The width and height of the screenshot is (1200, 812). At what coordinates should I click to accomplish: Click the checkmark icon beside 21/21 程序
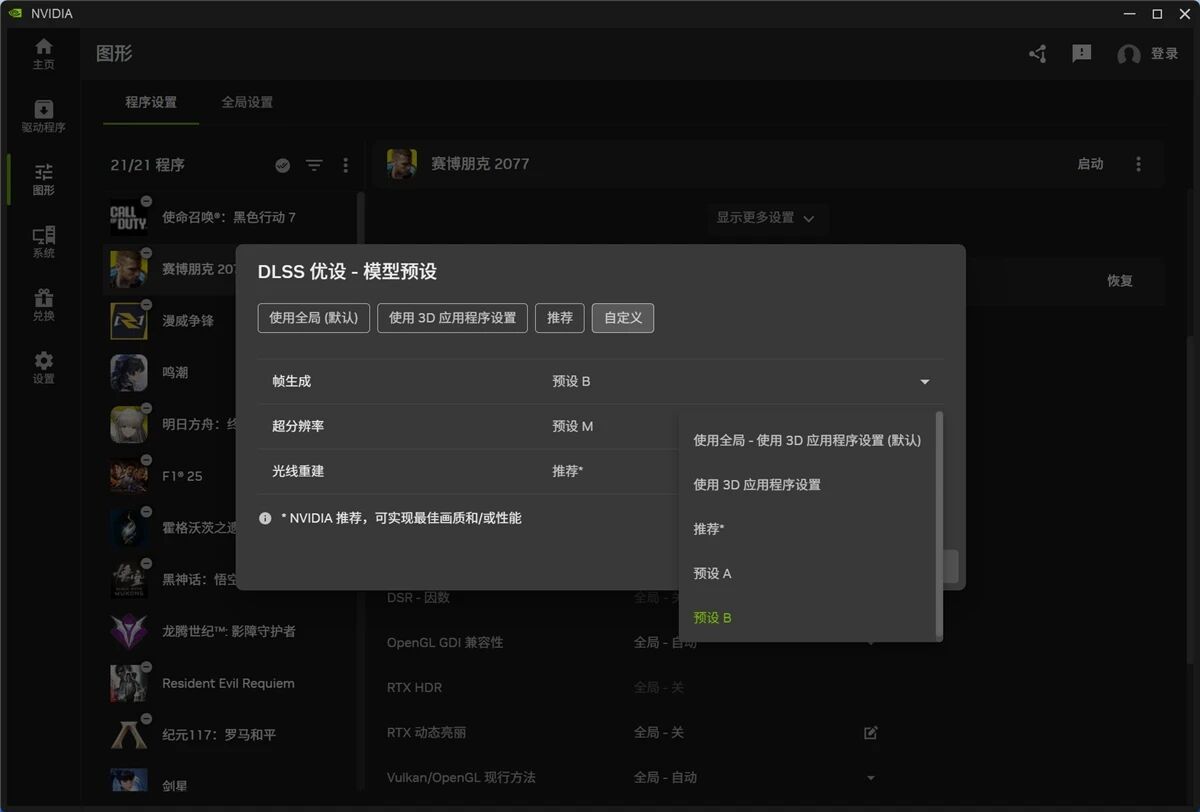(282, 165)
